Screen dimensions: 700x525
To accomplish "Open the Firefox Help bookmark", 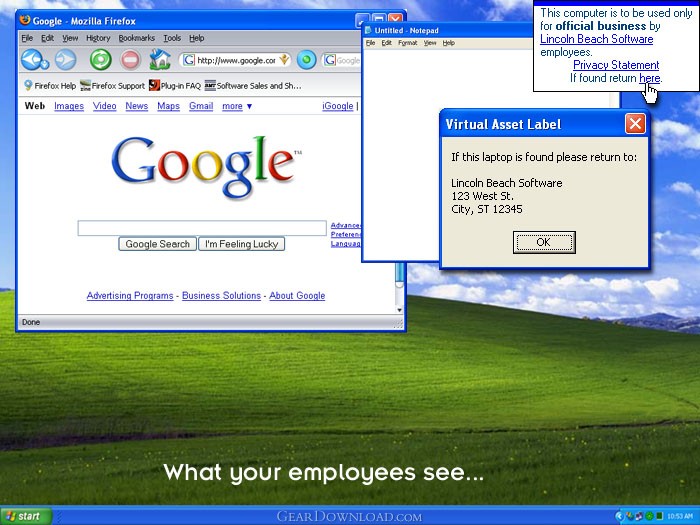I will point(49,86).
